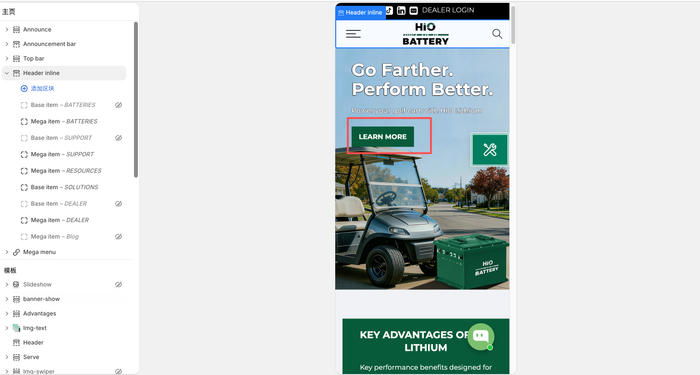Collapse the Header inline section
Viewport: 700px width, 375px height.
point(7,73)
